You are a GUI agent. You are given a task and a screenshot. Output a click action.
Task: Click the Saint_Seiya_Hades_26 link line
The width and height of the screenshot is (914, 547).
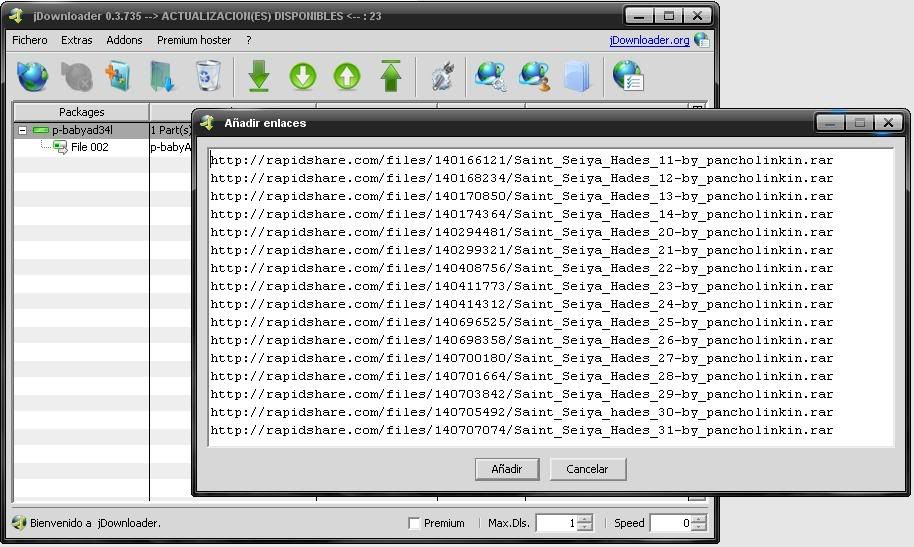click(522, 340)
